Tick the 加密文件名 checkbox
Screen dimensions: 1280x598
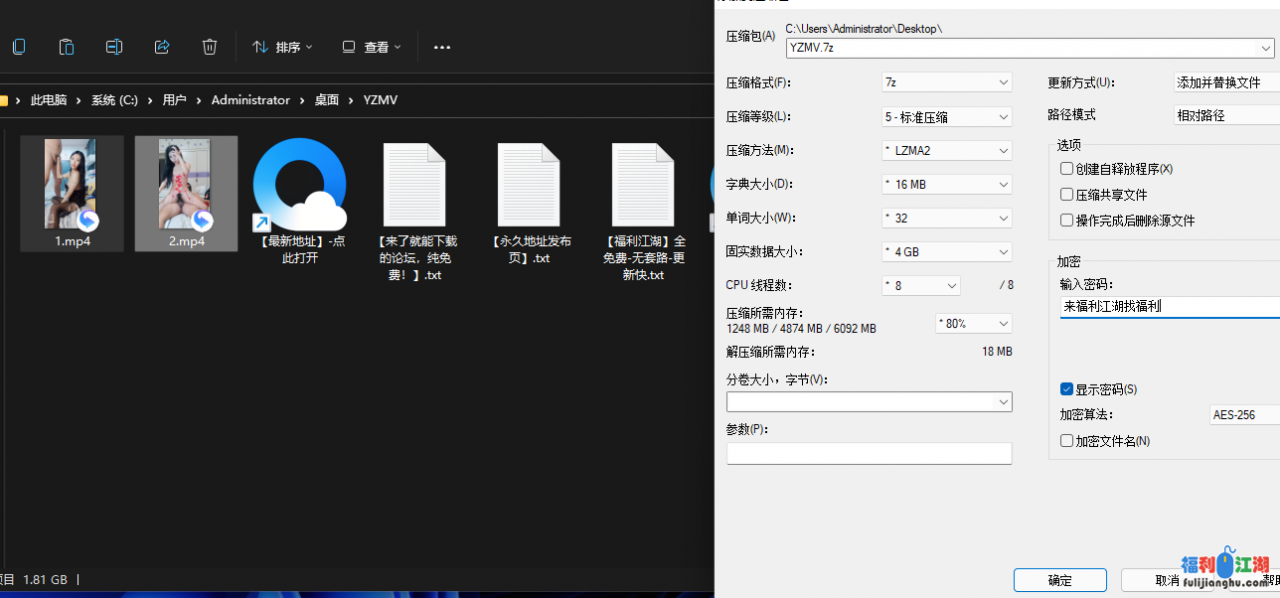pos(1067,441)
